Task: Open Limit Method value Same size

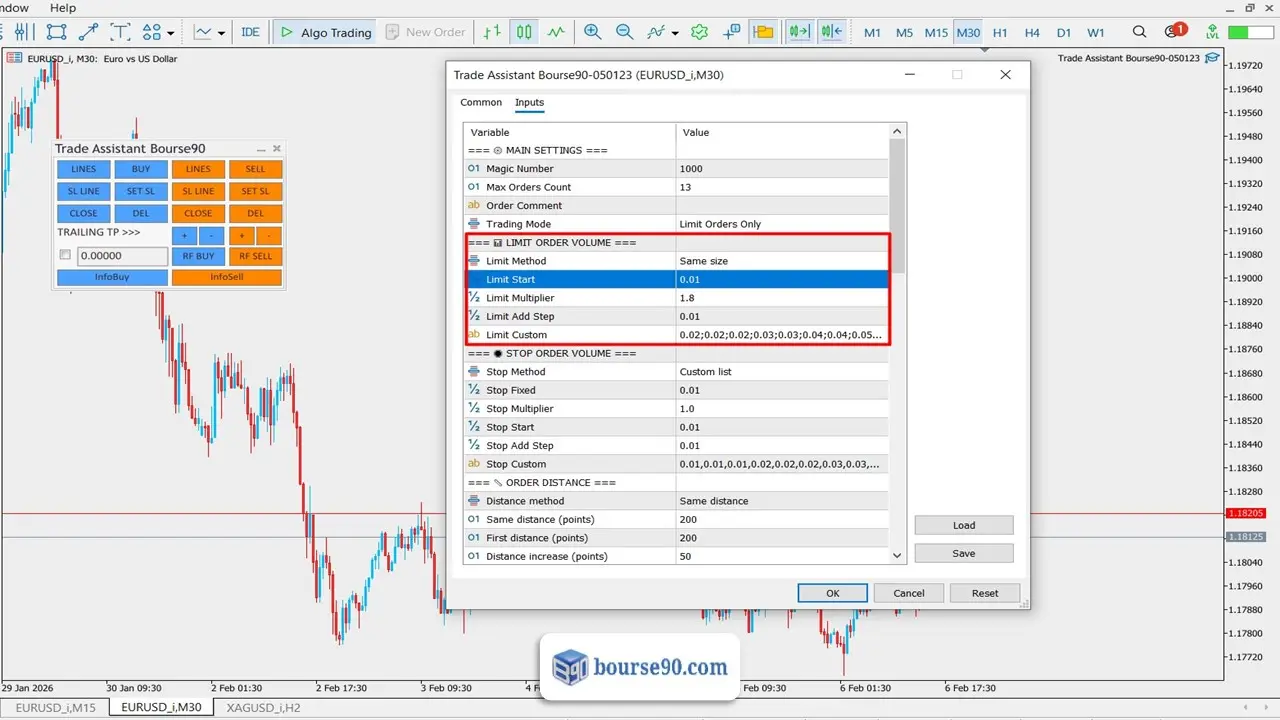Action: pos(782,261)
